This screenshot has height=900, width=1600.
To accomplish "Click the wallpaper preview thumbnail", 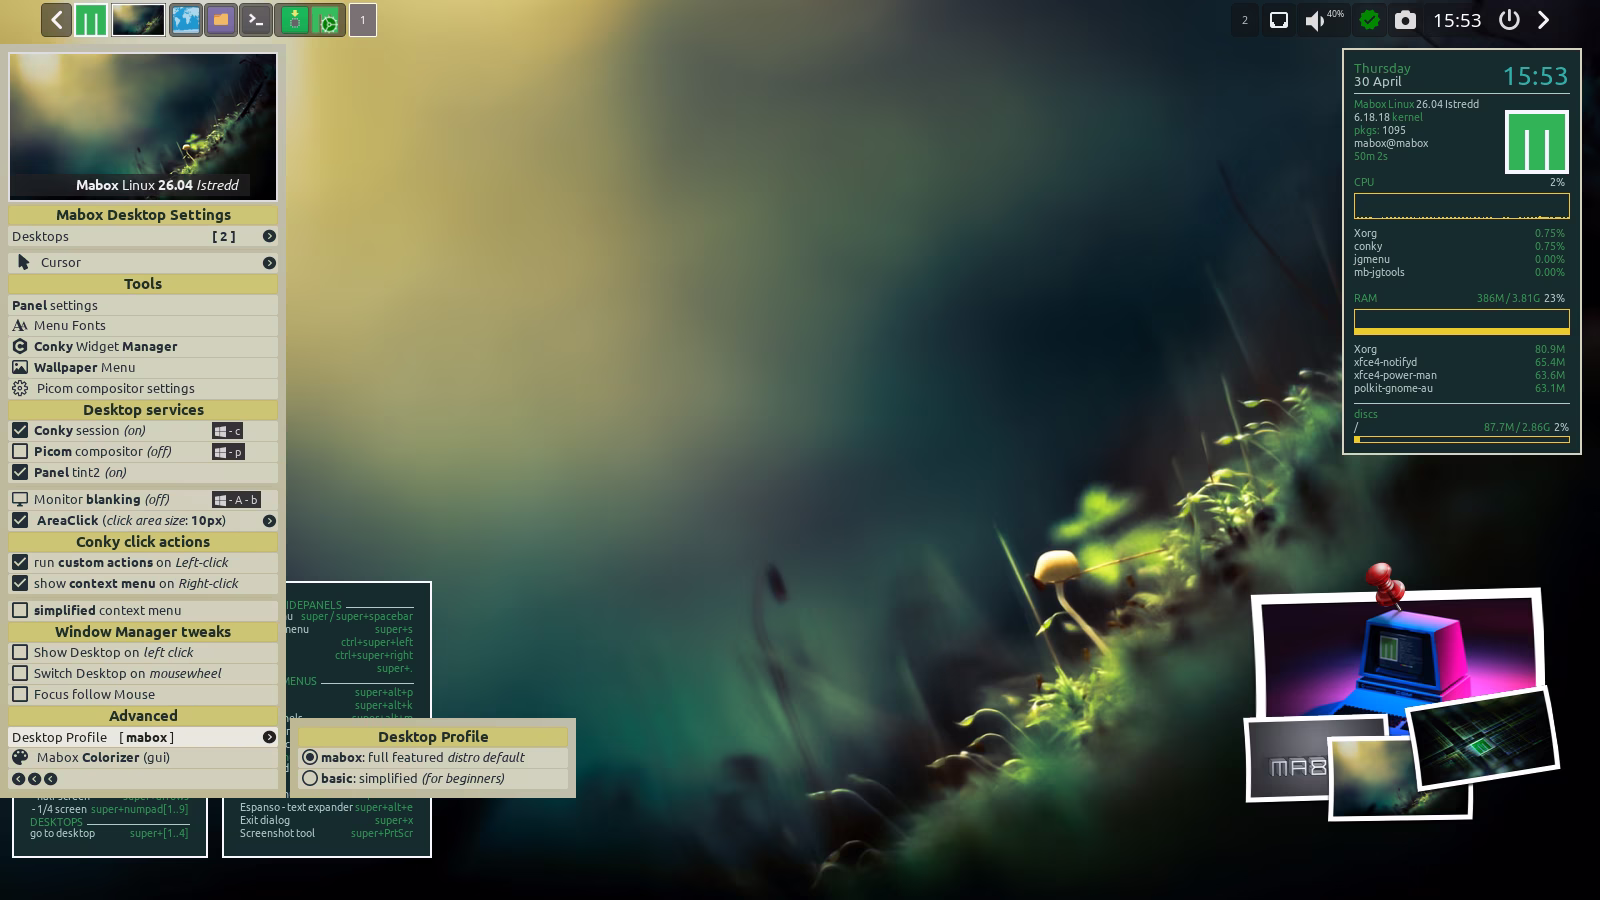I will [x=143, y=127].
